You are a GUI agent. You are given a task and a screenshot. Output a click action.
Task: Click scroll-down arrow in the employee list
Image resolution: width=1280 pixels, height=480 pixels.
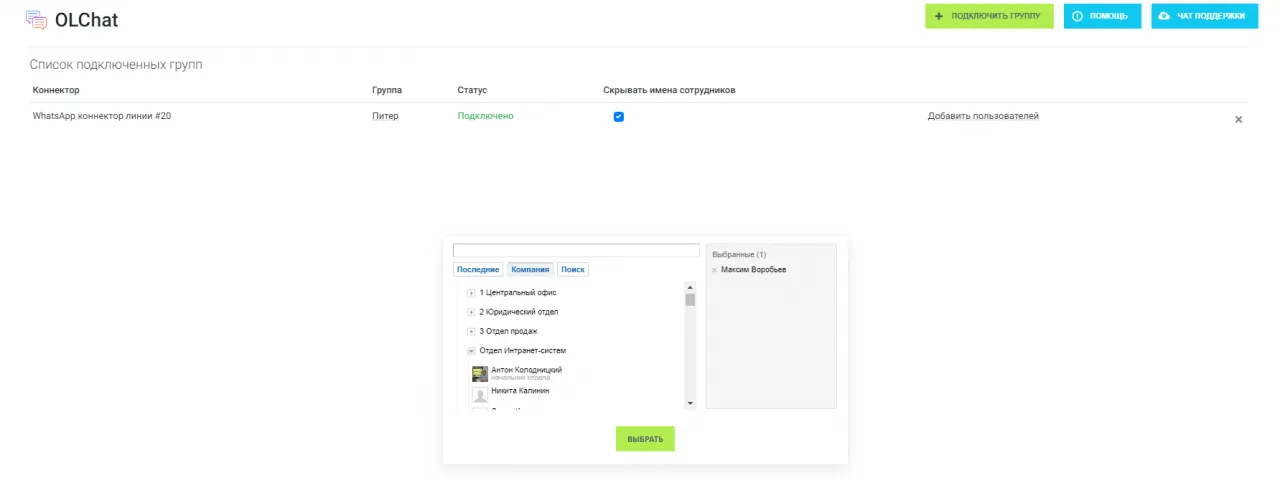pyautogui.click(x=689, y=403)
